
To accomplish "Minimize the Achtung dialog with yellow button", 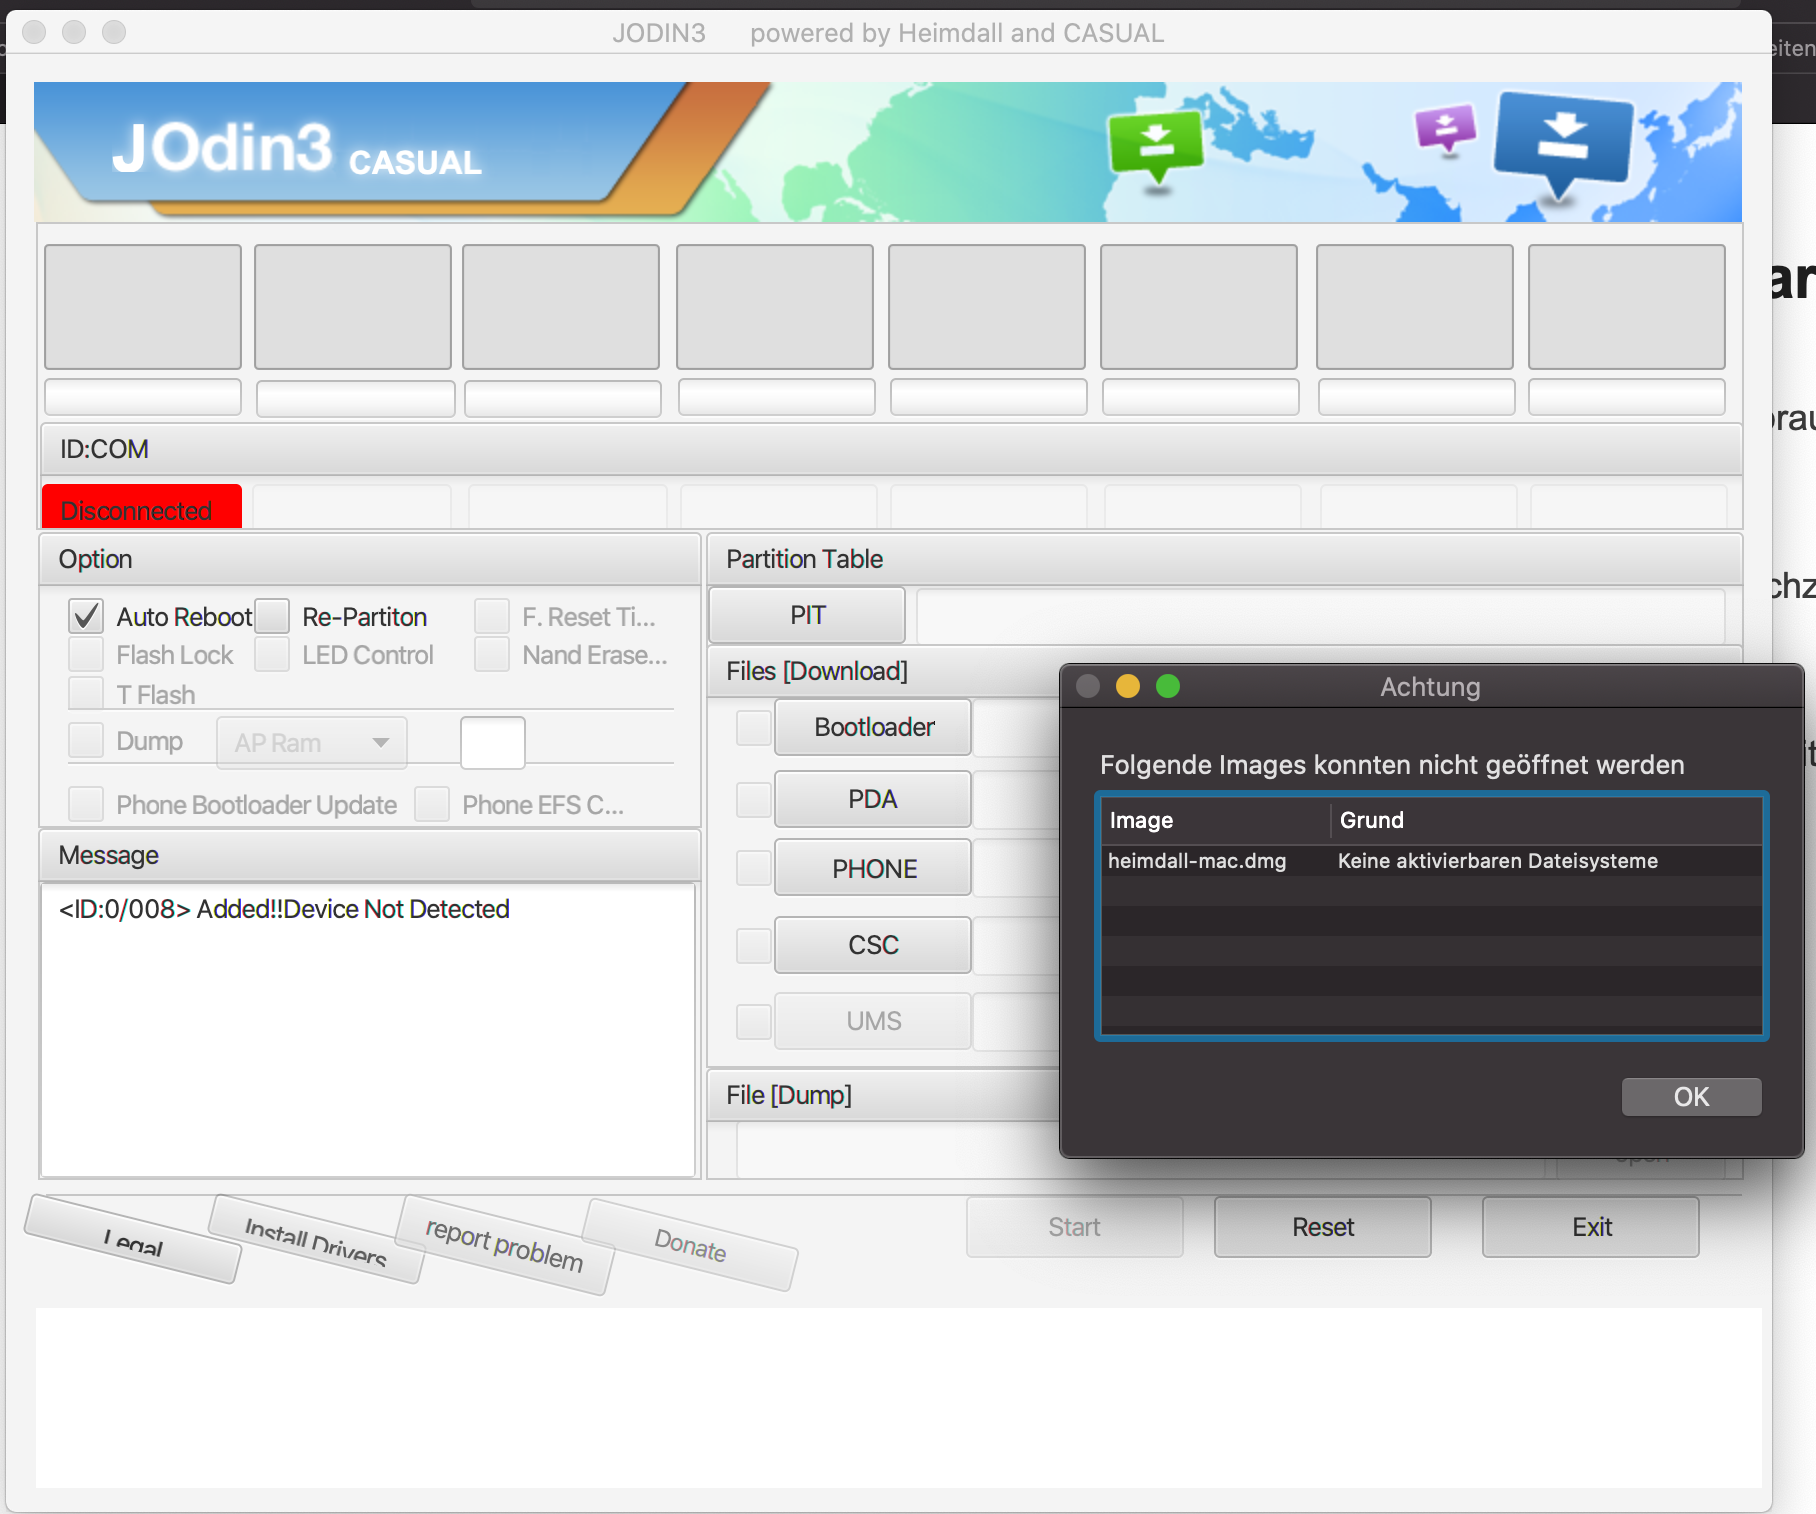I will click(x=1128, y=686).
